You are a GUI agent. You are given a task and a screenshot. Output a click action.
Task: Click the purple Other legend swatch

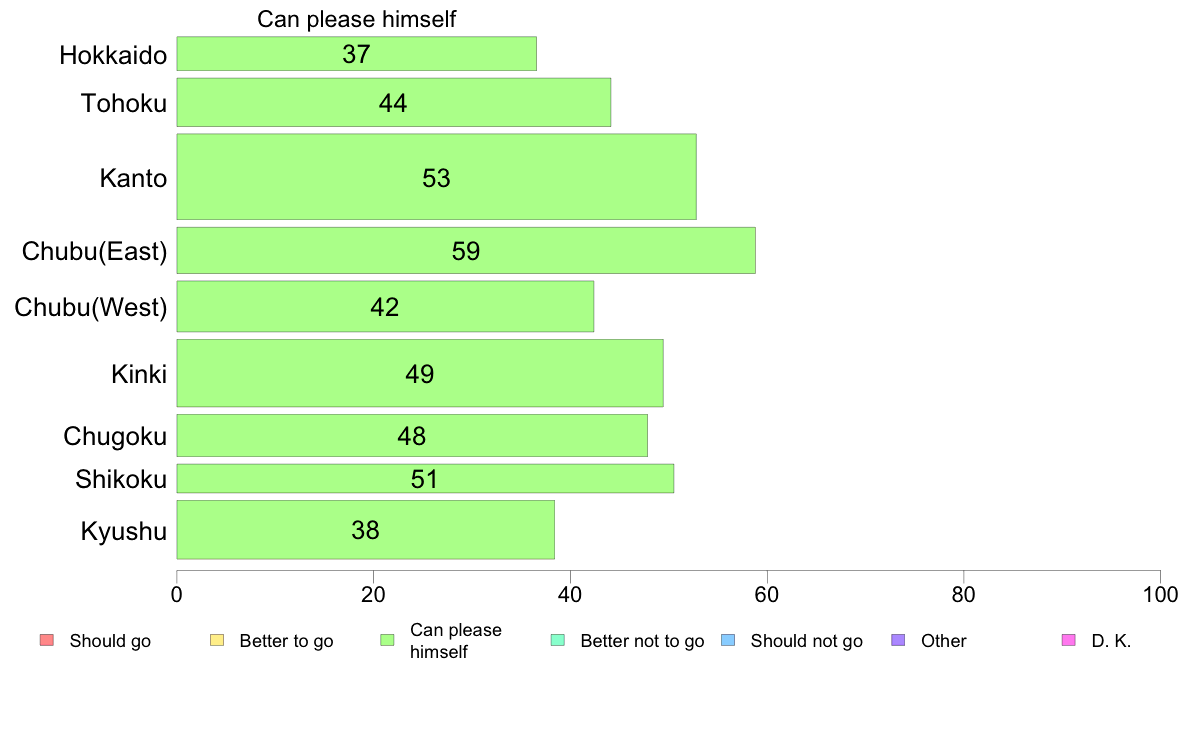click(x=899, y=640)
